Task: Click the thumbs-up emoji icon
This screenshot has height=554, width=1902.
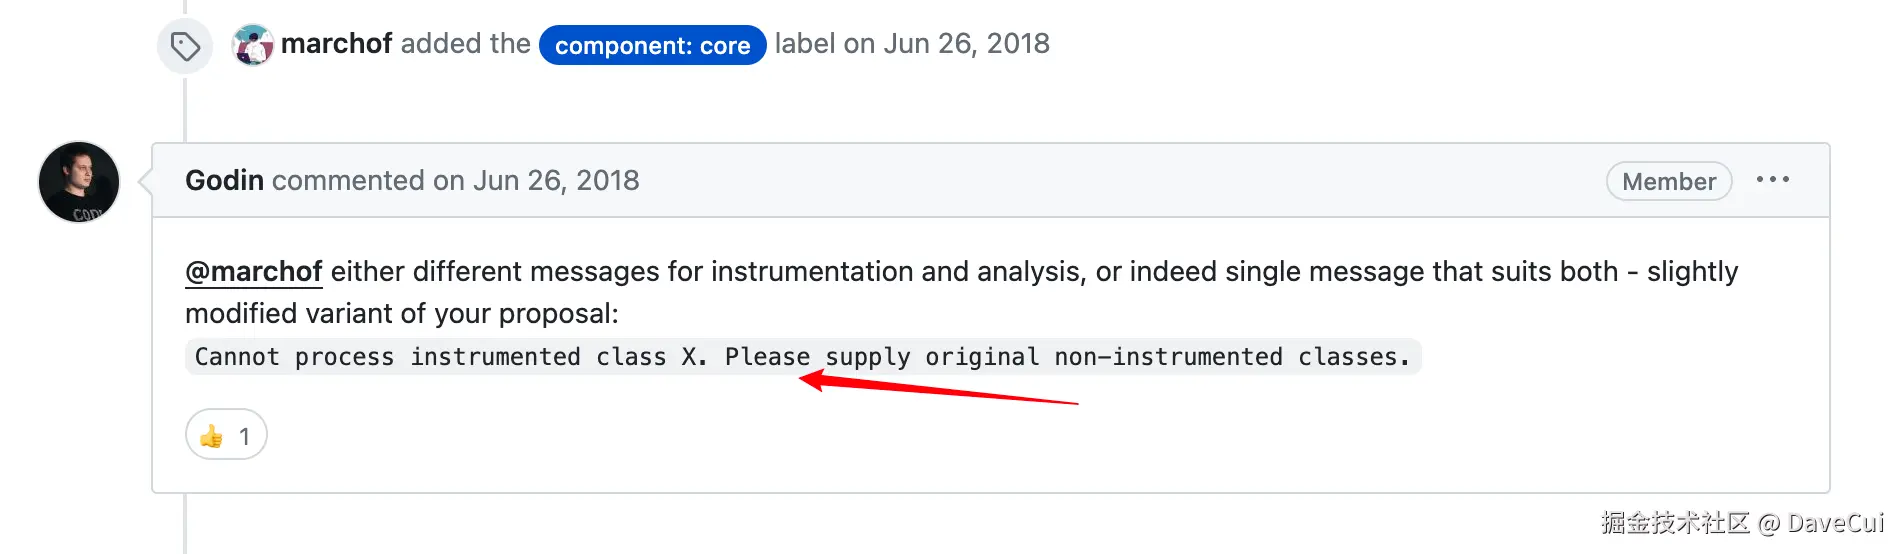Action: [x=211, y=436]
